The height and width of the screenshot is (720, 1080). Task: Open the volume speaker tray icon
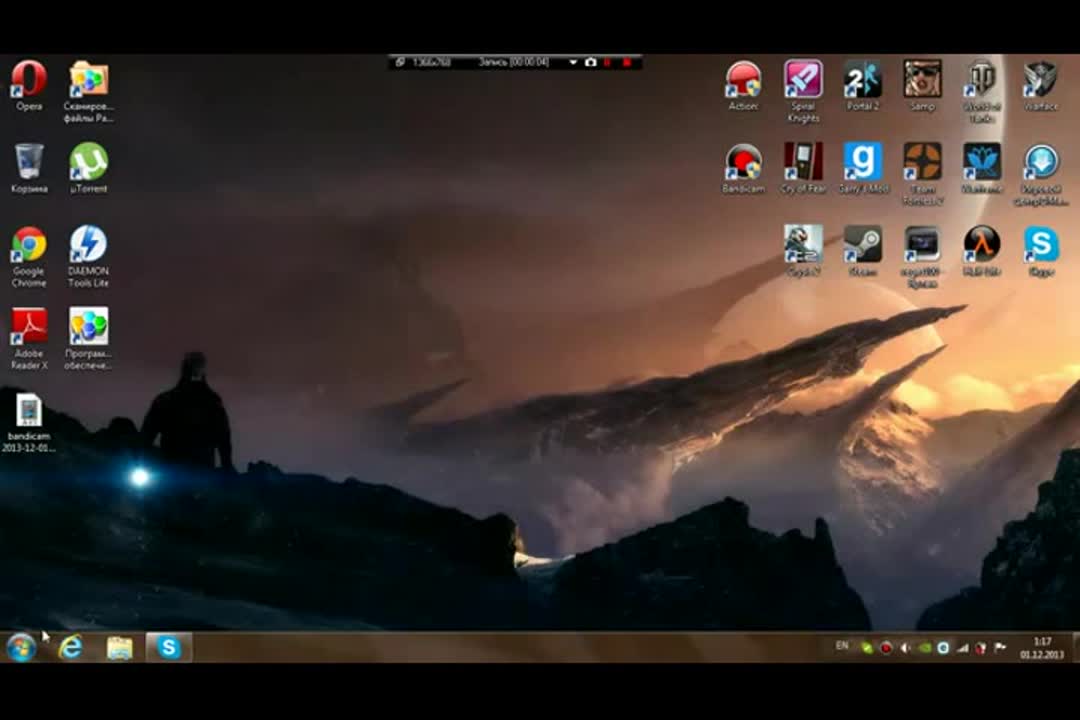[x=904, y=647]
